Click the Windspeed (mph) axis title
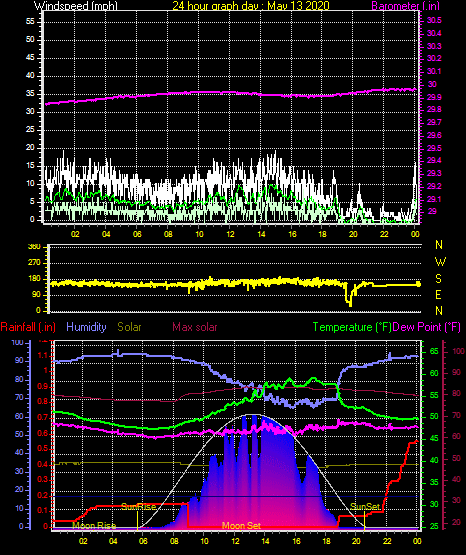Image resolution: width=466 pixels, height=555 pixels. coord(76,6)
